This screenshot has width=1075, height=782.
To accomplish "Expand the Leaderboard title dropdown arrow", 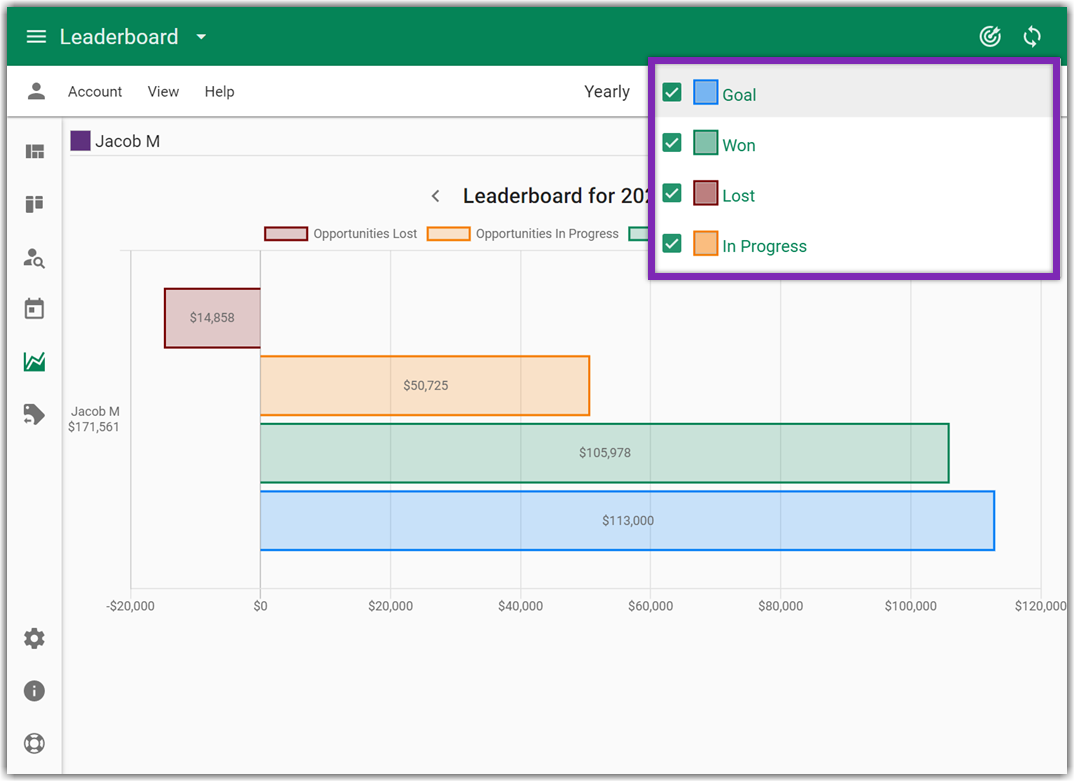I will click(201, 37).
